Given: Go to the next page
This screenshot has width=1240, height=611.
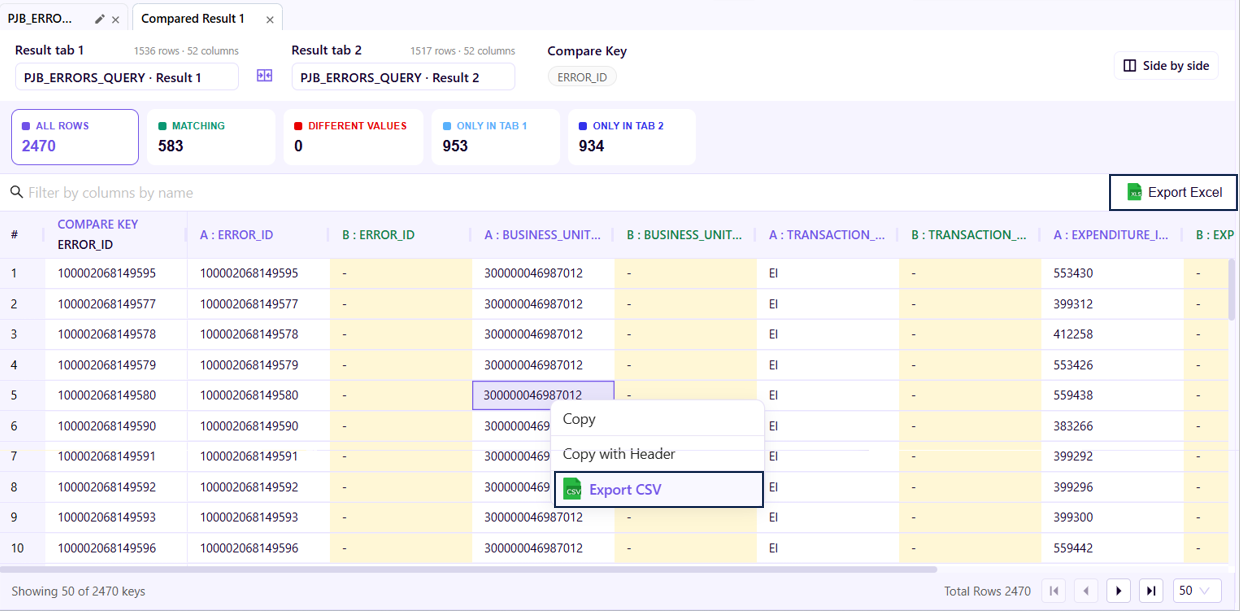Looking at the screenshot, I should click(x=1119, y=591).
